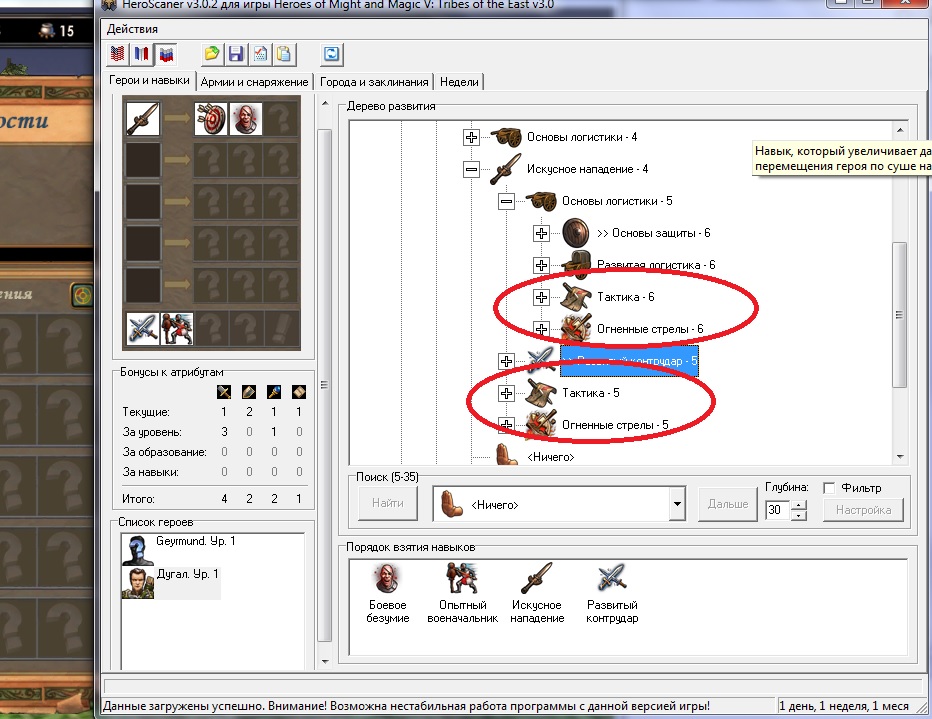Click the defense attribute column icon
Viewport: 932px width, 719px height.
(249, 392)
